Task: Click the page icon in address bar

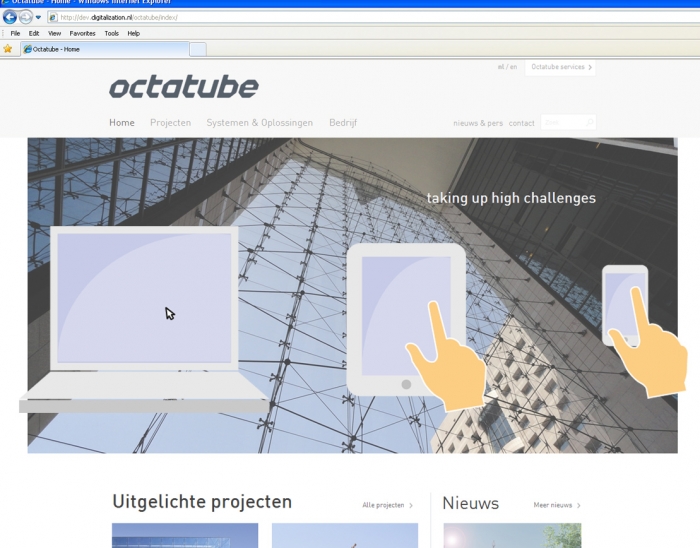Action: 52,17
